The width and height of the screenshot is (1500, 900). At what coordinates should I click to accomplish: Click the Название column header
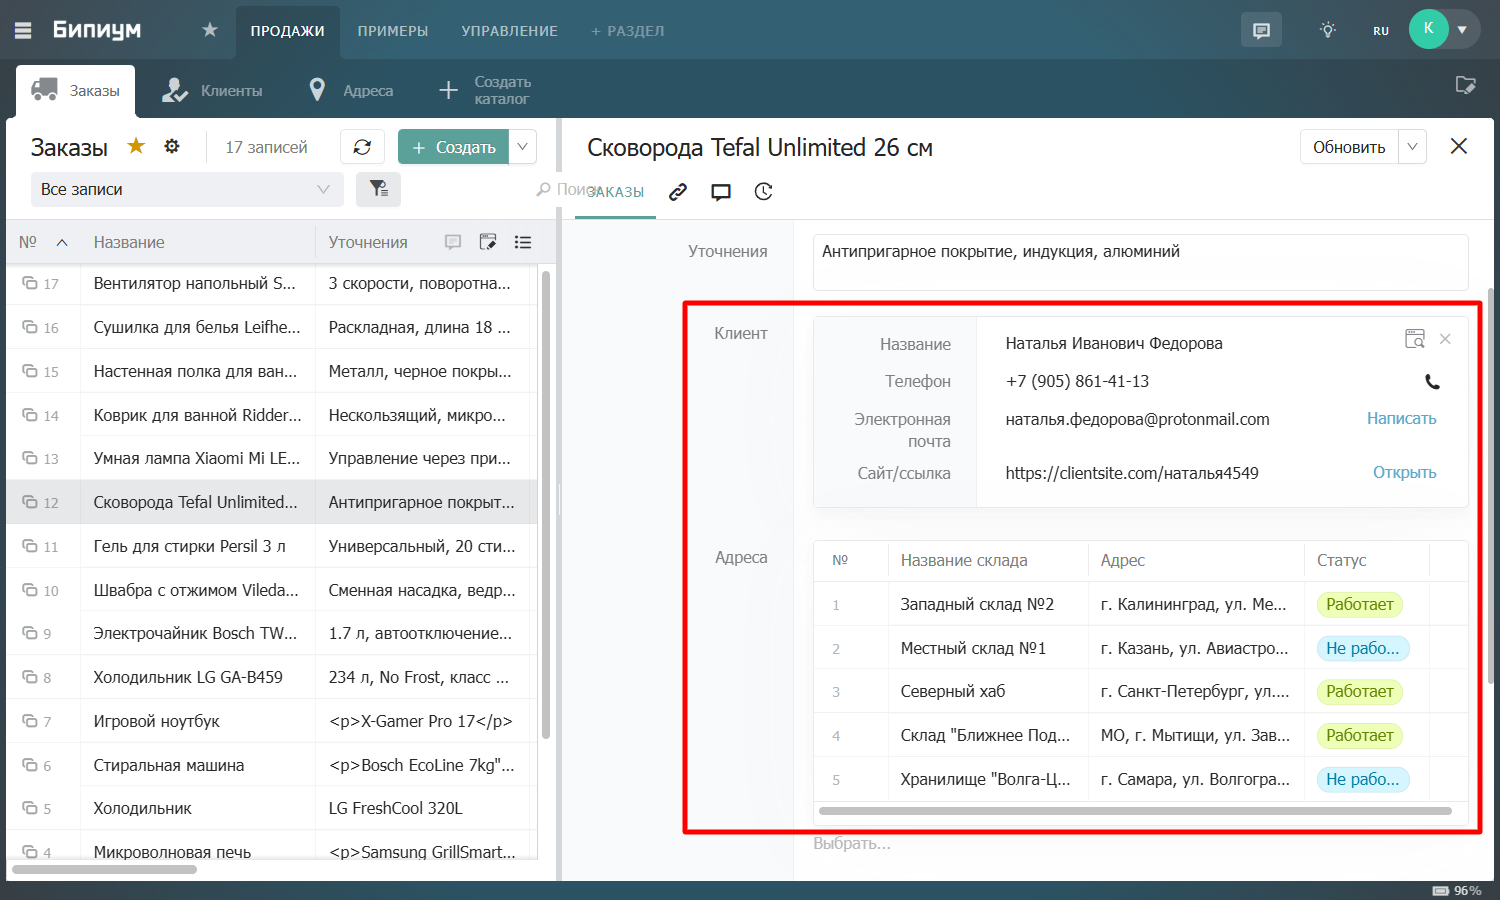click(x=129, y=242)
